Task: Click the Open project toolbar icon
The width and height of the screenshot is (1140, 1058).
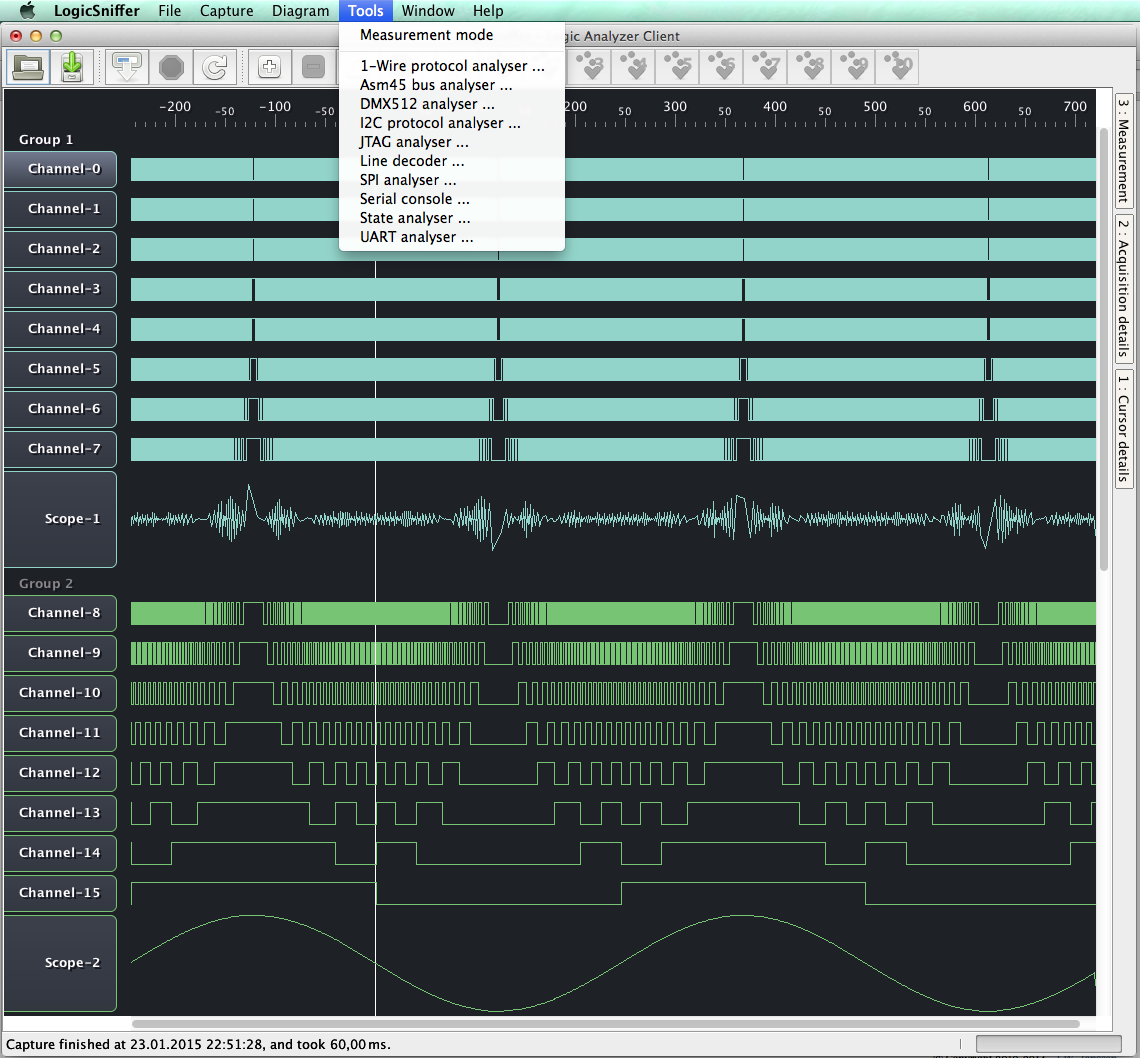Action: tap(27, 67)
